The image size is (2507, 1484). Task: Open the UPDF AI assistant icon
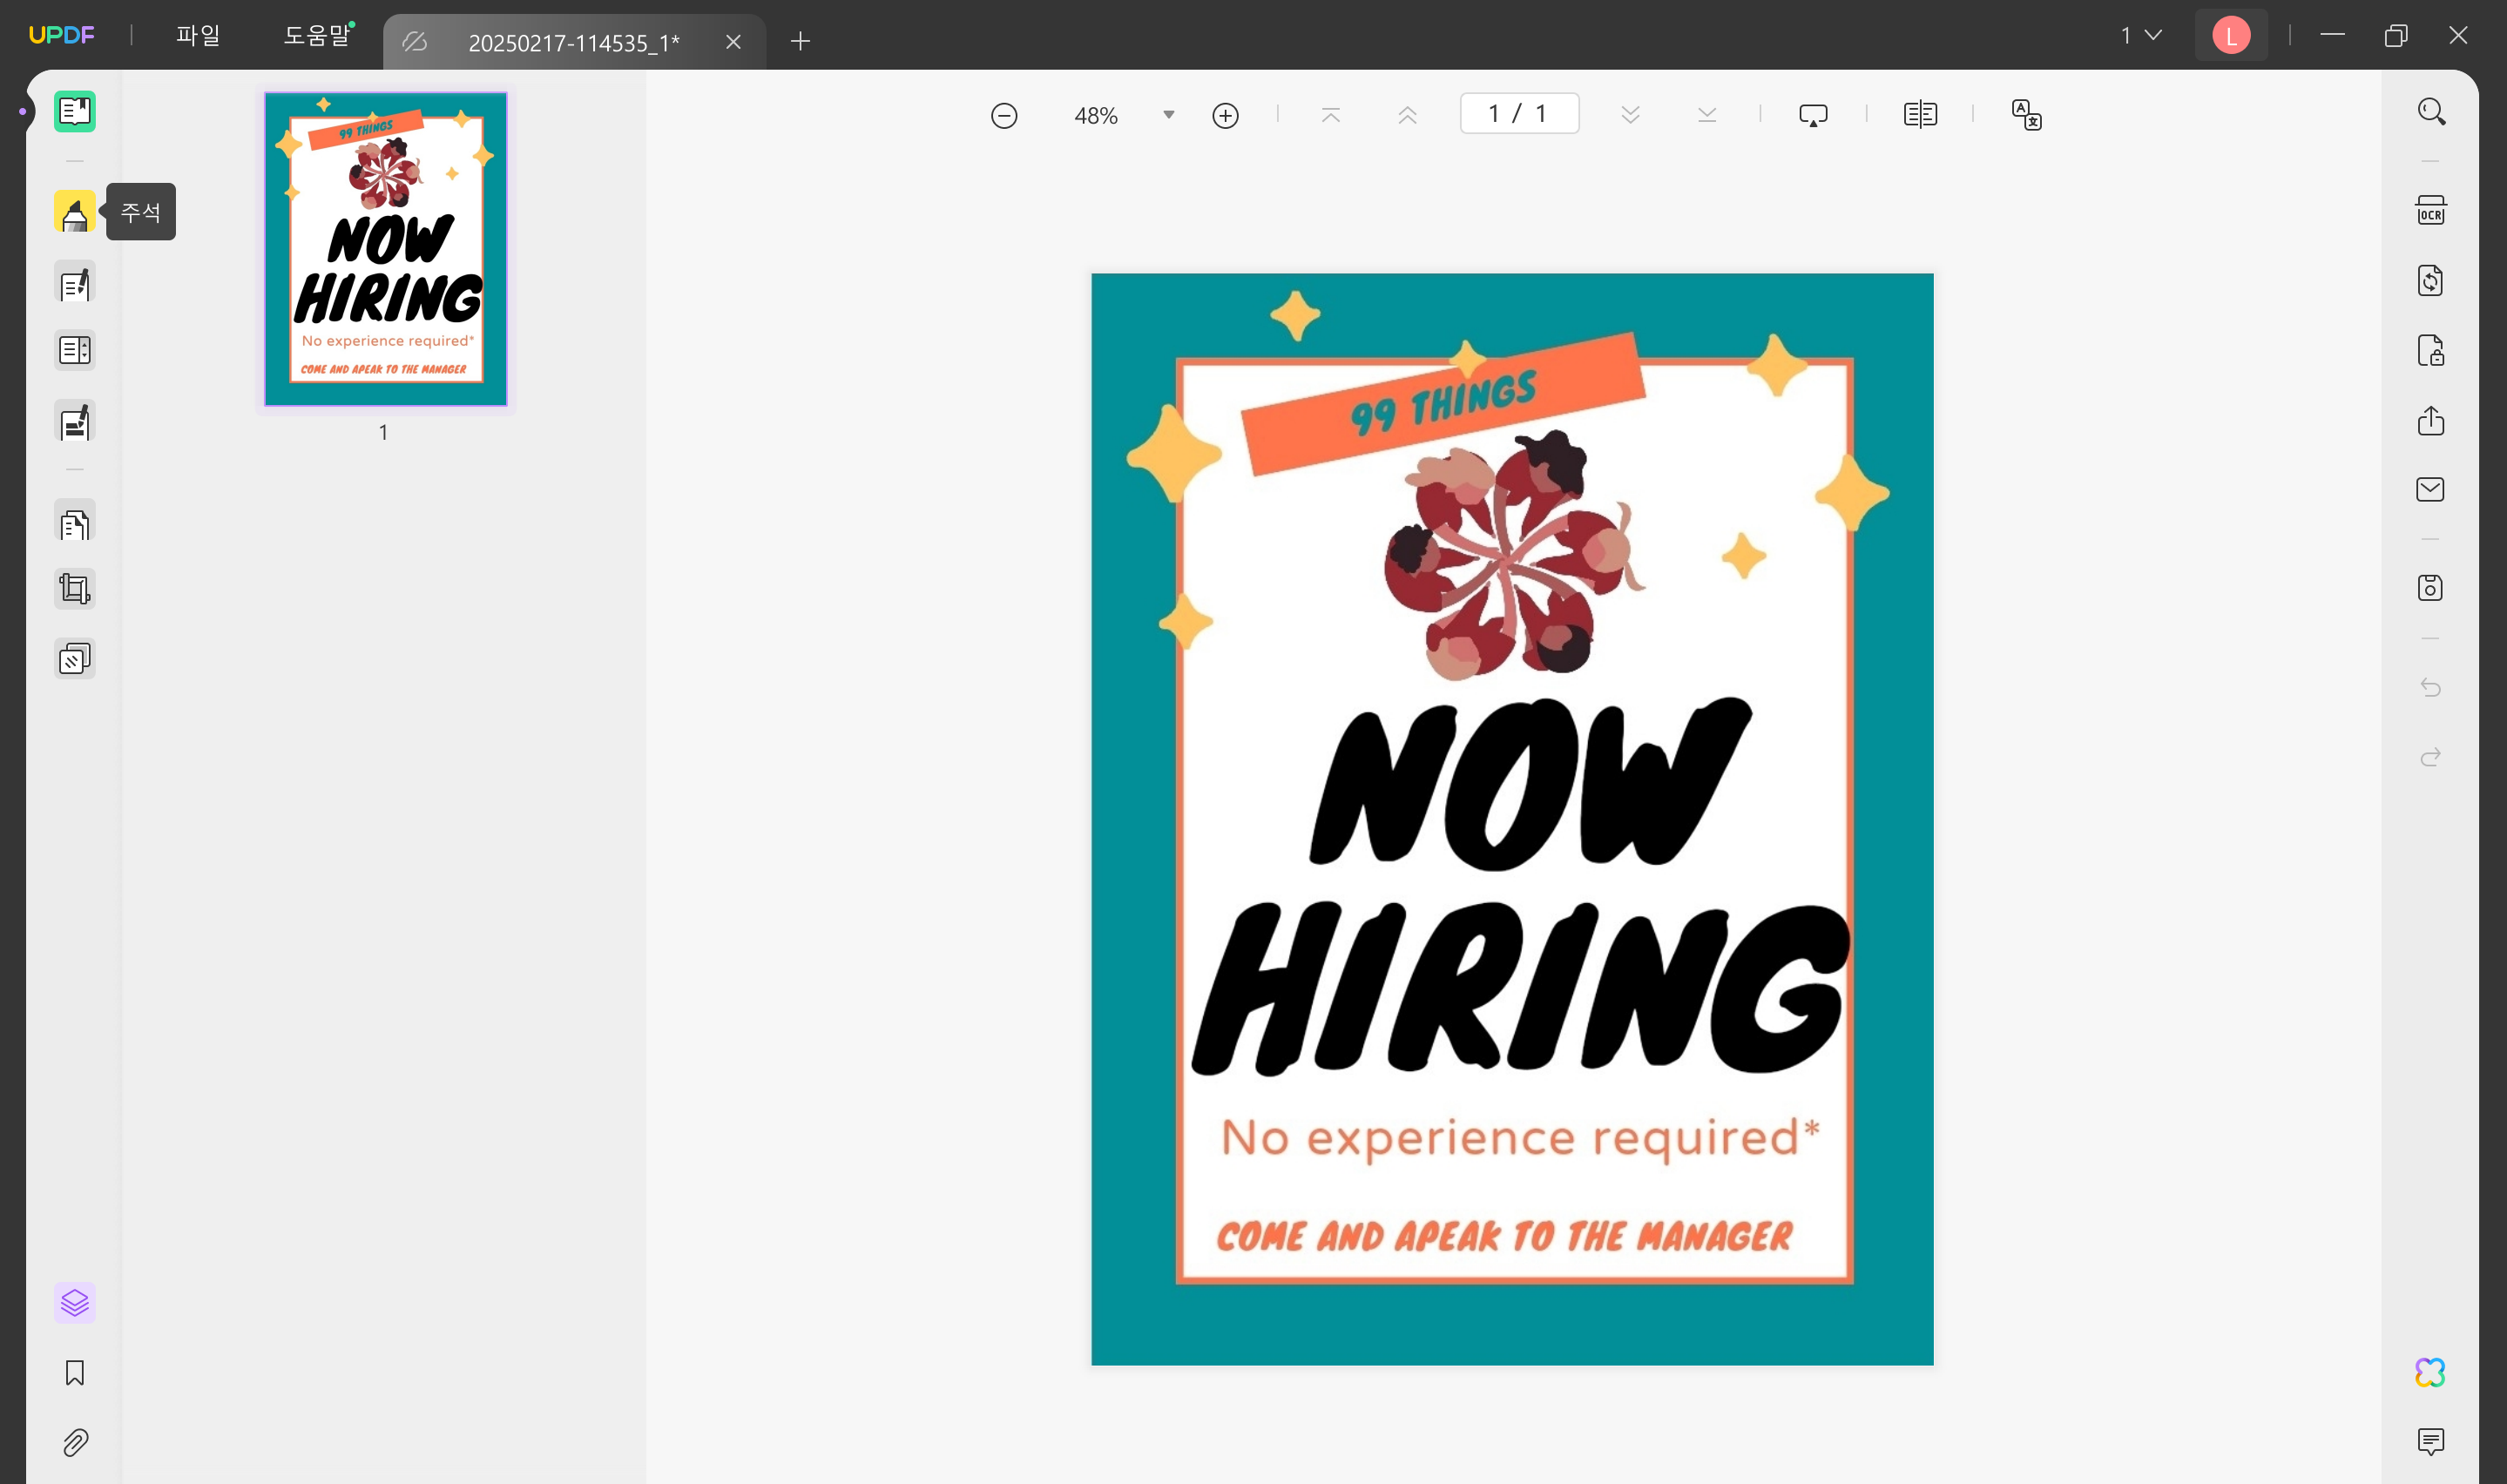[x=2430, y=1372]
